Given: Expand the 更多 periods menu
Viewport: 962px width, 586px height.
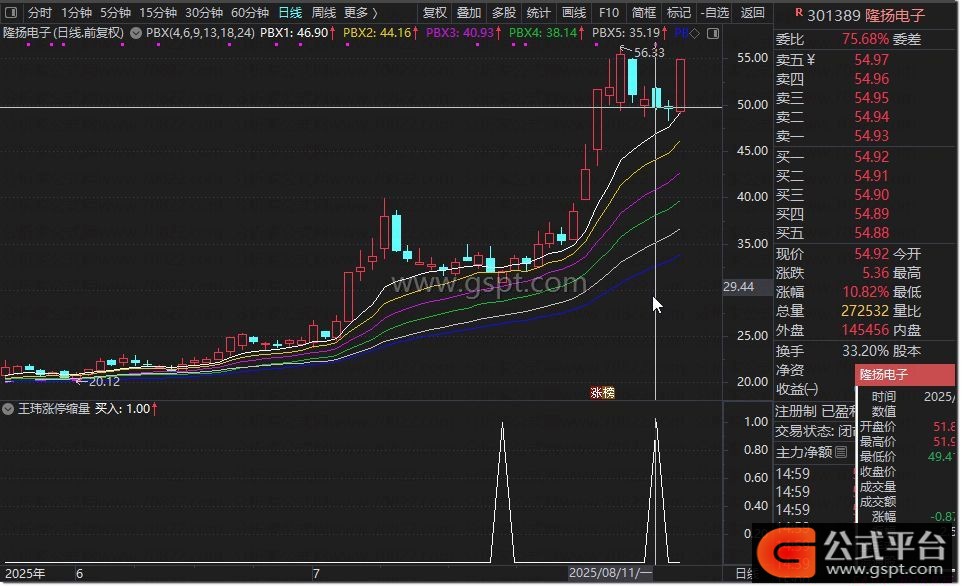Looking at the screenshot, I should click(x=361, y=12).
